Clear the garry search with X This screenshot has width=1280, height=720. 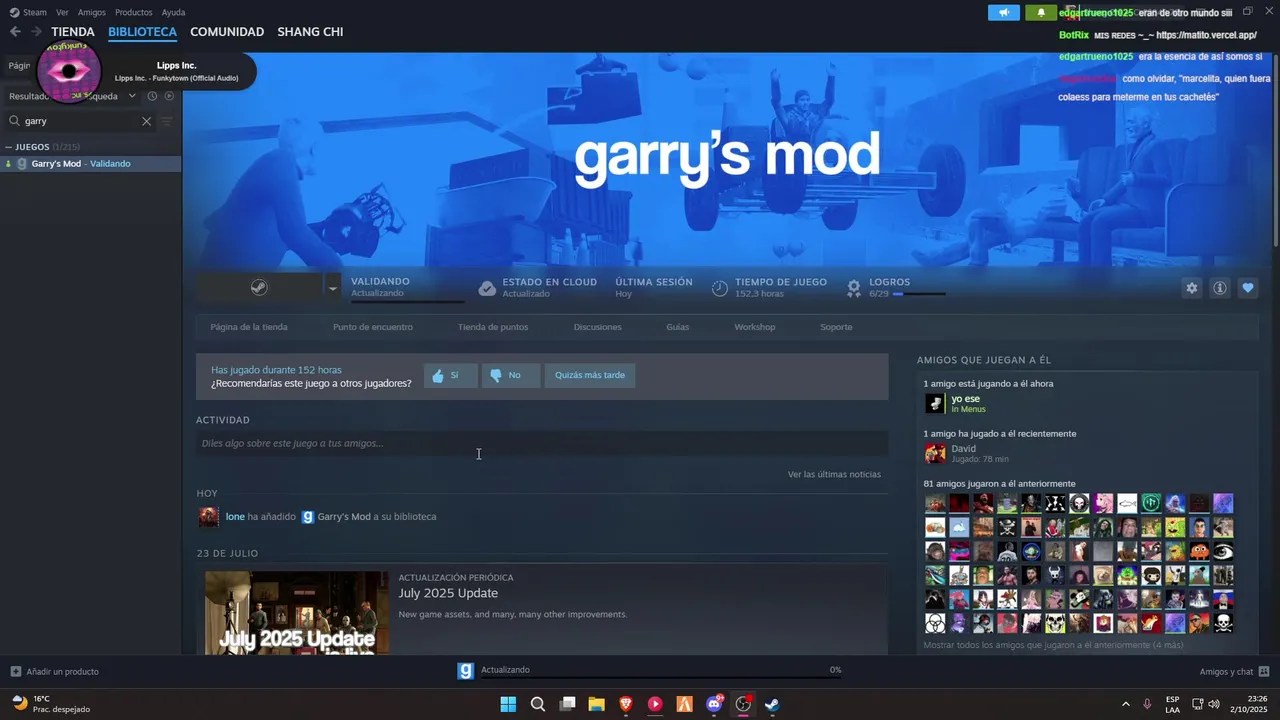[146, 121]
